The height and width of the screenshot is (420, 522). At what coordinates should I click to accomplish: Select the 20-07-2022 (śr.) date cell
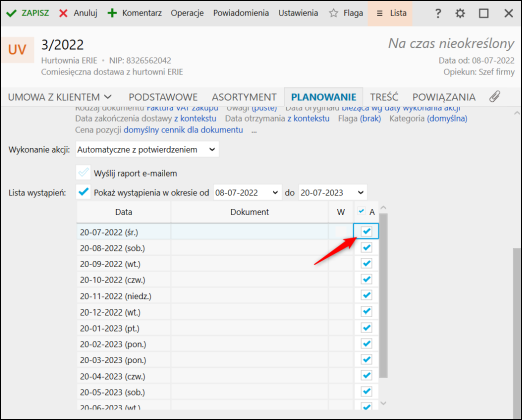[x=124, y=232]
